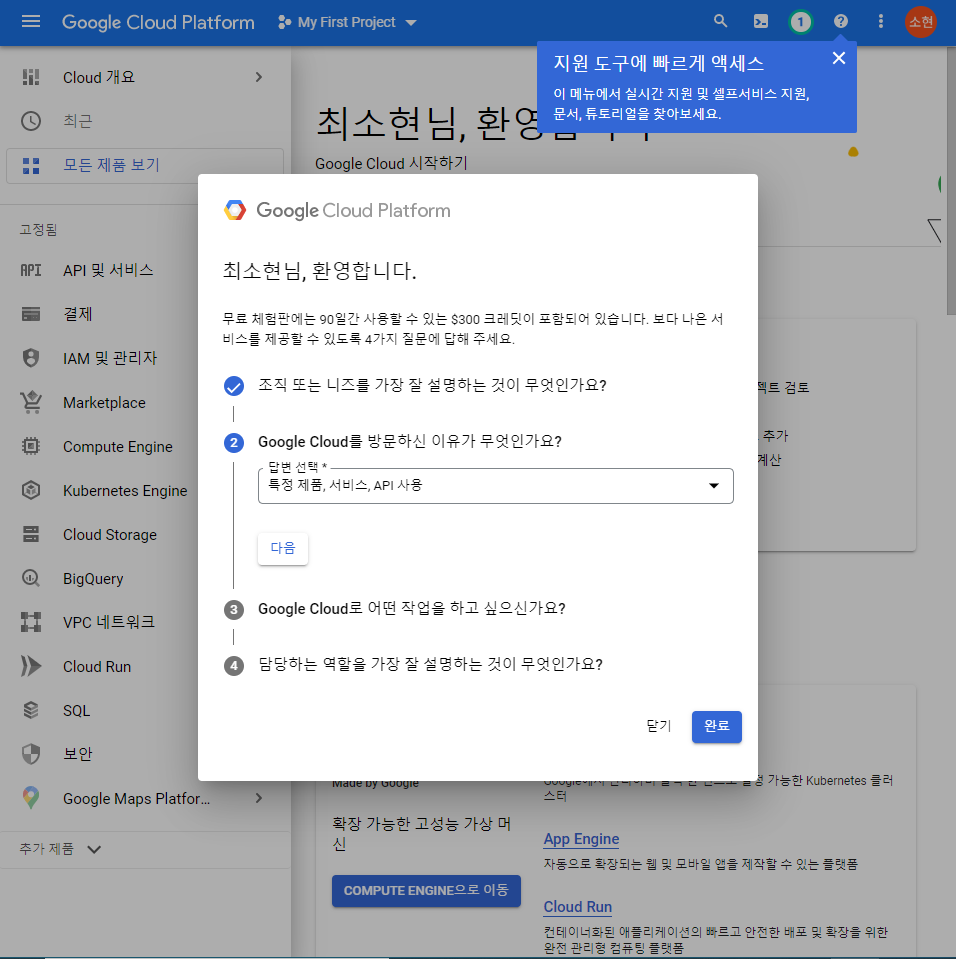Open the App Engine link
The image size is (956, 959).
coord(581,839)
